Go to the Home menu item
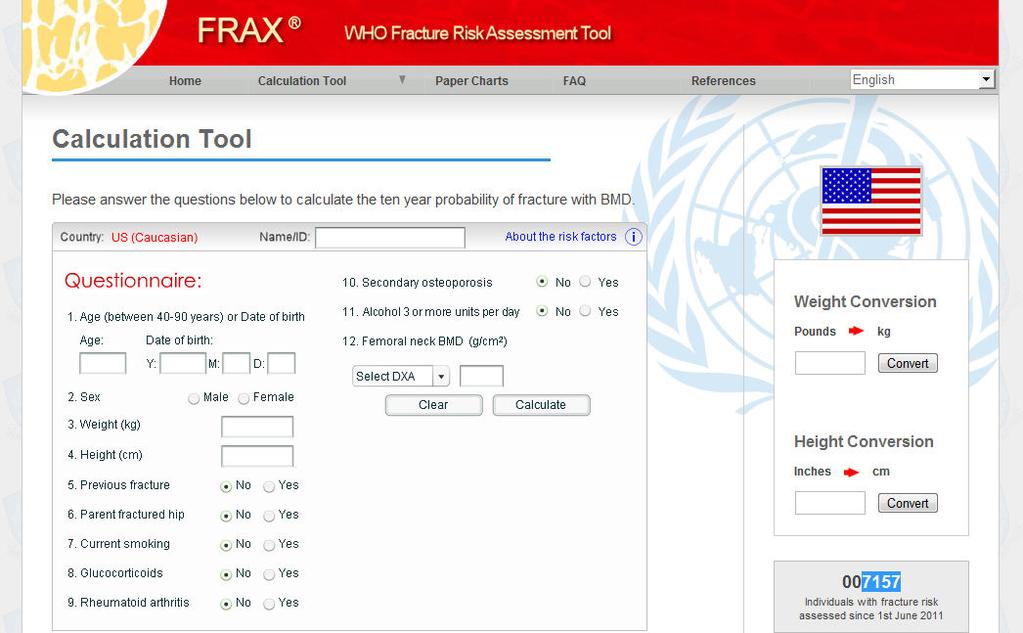The width and height of the screenshot is (1023, 633). click(x=185, y=81)
